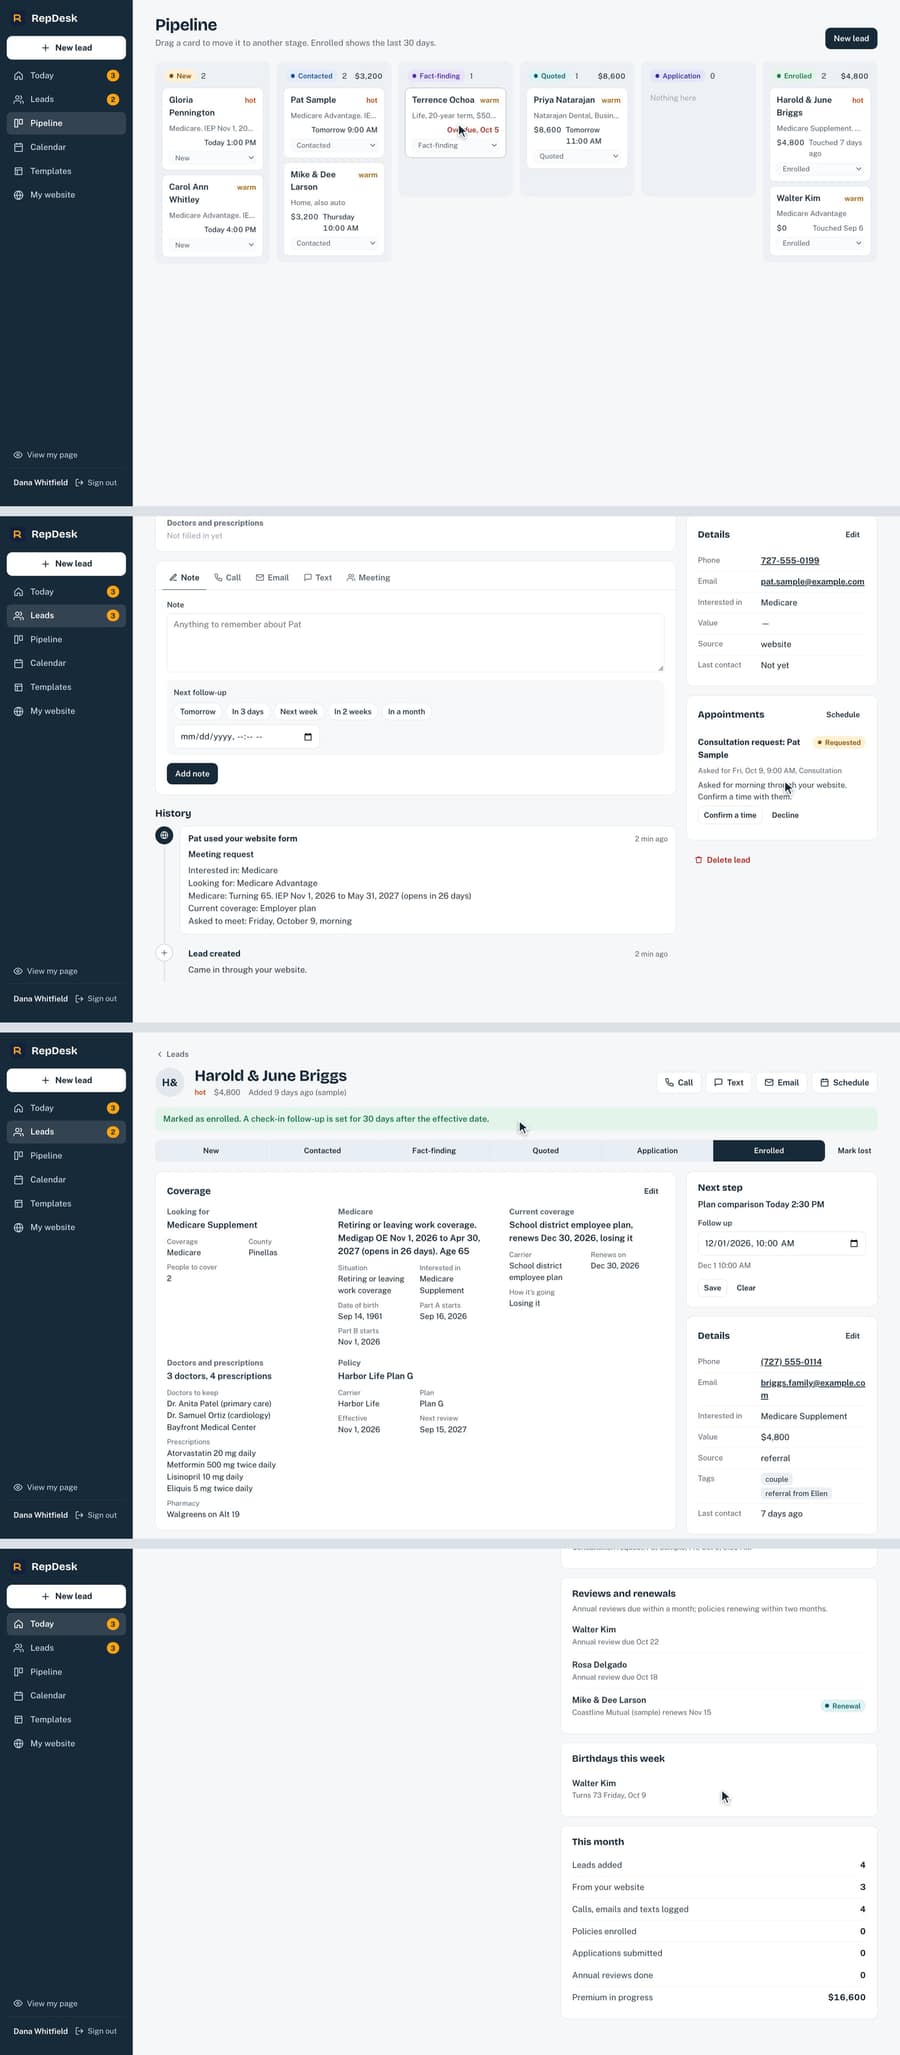Select the Quoted stage in Briggs stage bar

tap(546, 1151)
